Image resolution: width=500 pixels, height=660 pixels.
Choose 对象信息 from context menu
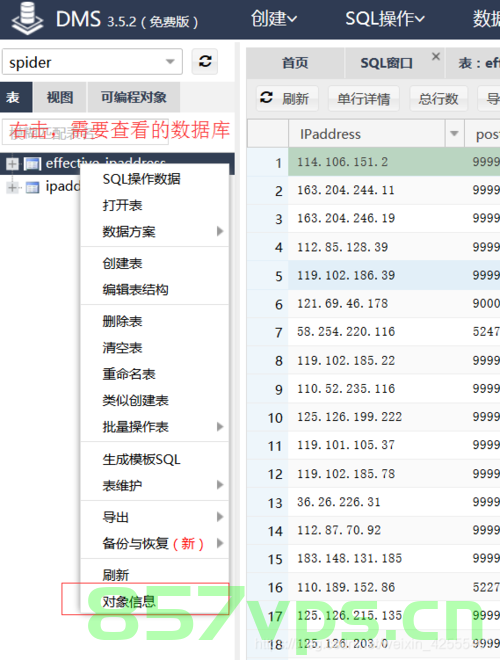[155, 601]
